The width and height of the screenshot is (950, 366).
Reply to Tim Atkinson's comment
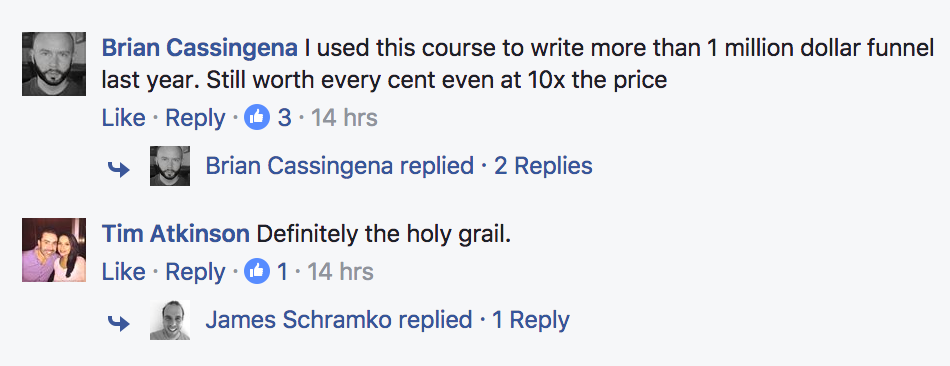(195, 273)
